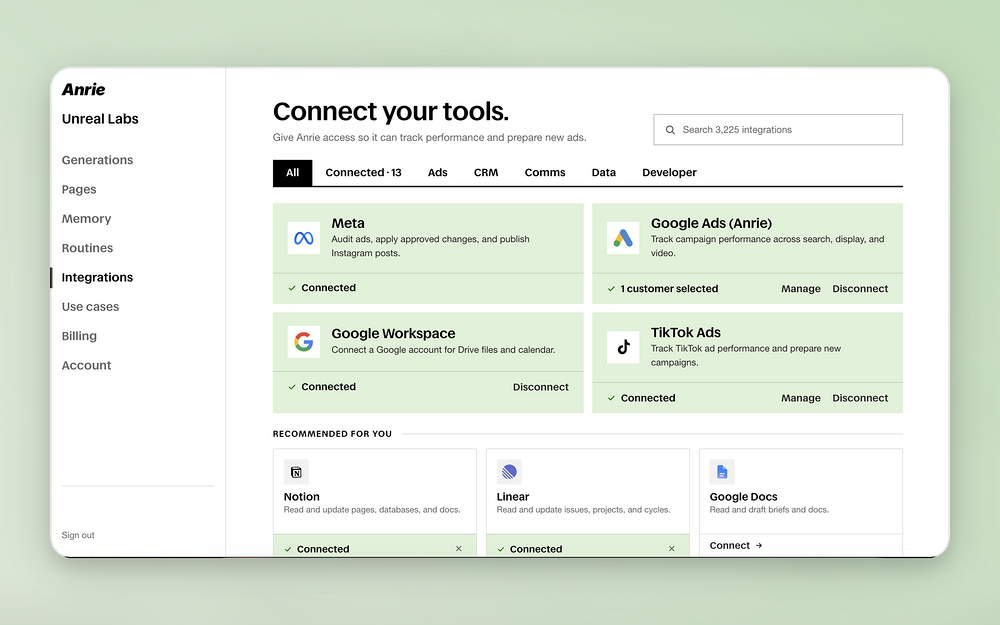1000x625 pixels.
Task: Select the All tab
Action: pos(293,173)
